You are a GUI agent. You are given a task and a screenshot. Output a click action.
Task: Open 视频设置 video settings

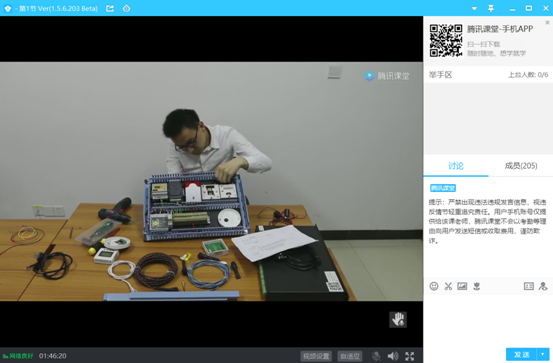[316, 356]
